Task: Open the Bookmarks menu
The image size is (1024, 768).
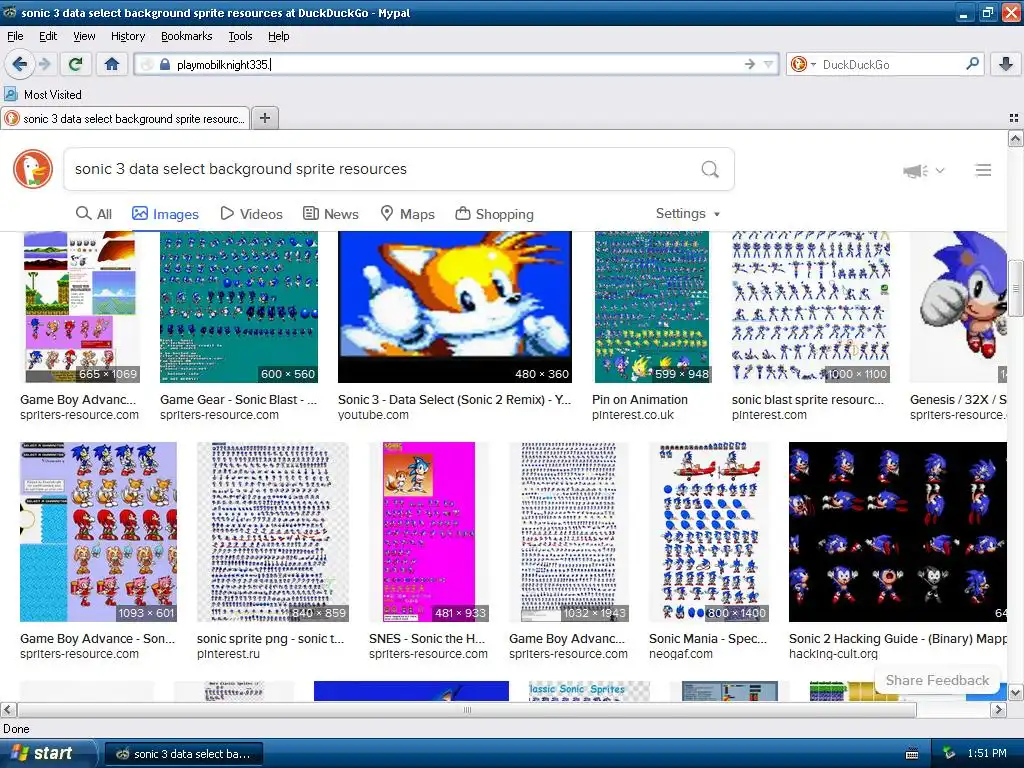Action: (x=187, y=36)
